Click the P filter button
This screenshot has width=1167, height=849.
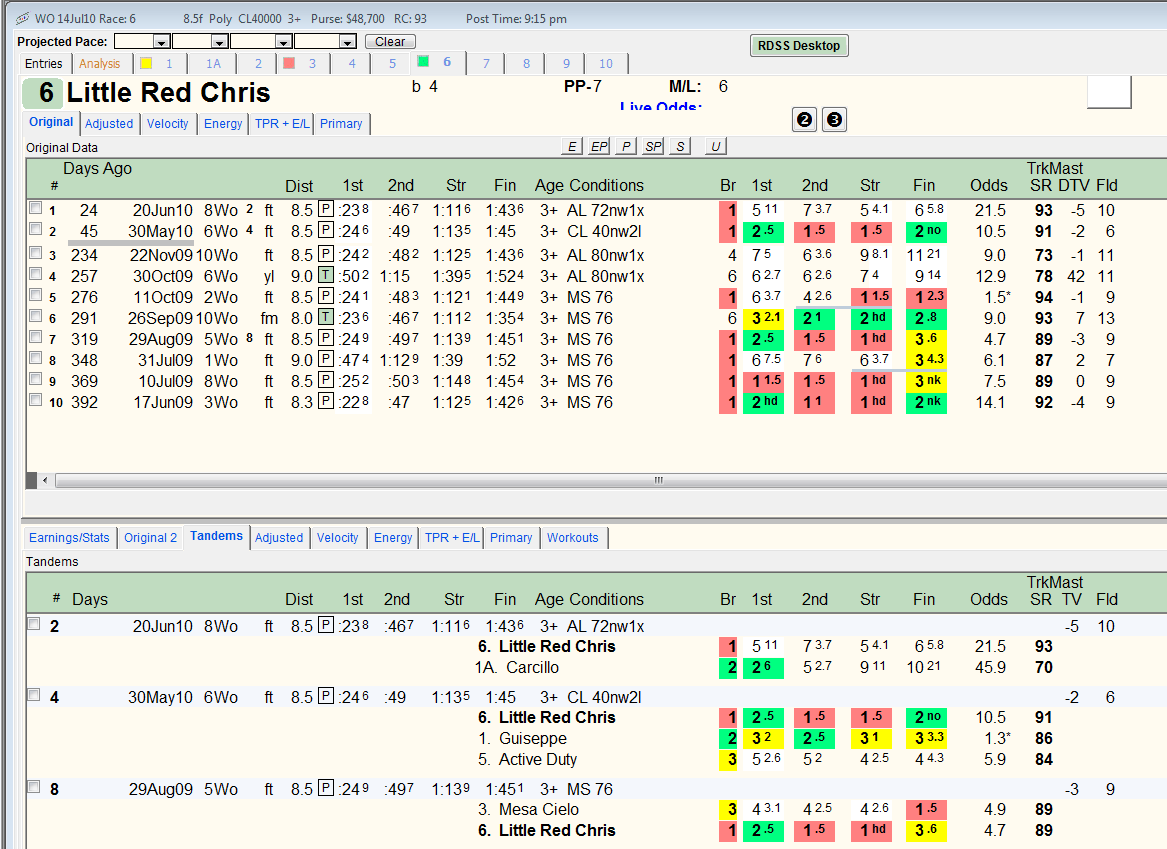pos(627,147)
